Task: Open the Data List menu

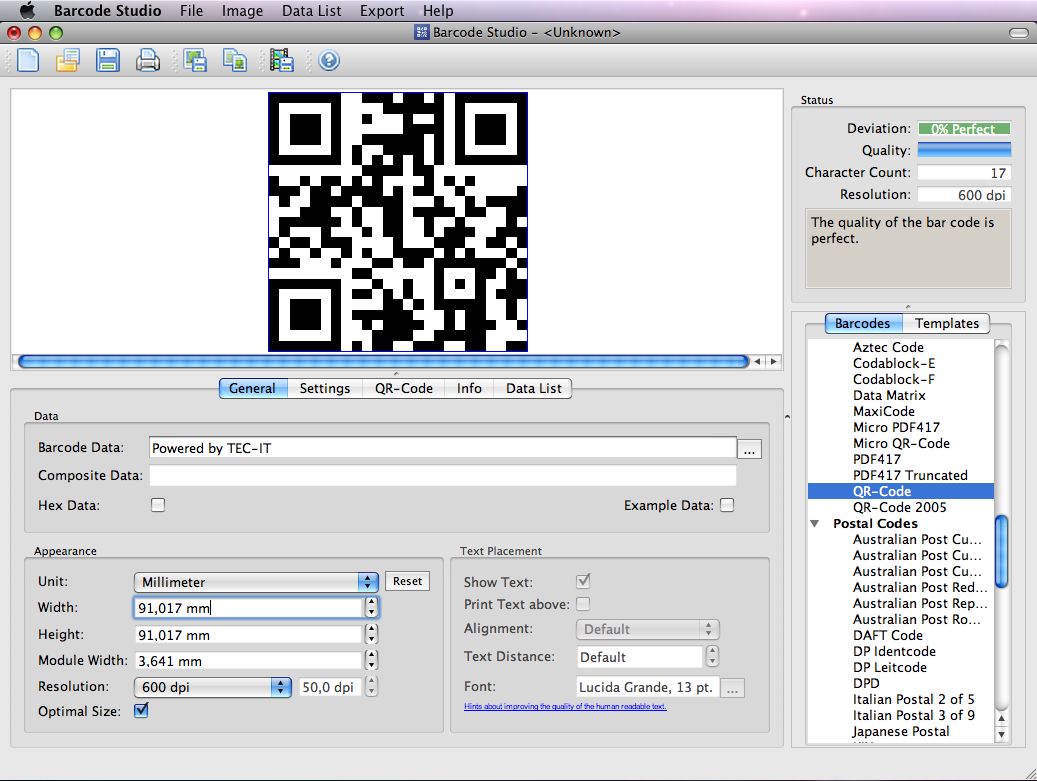Action: [311, 11]
